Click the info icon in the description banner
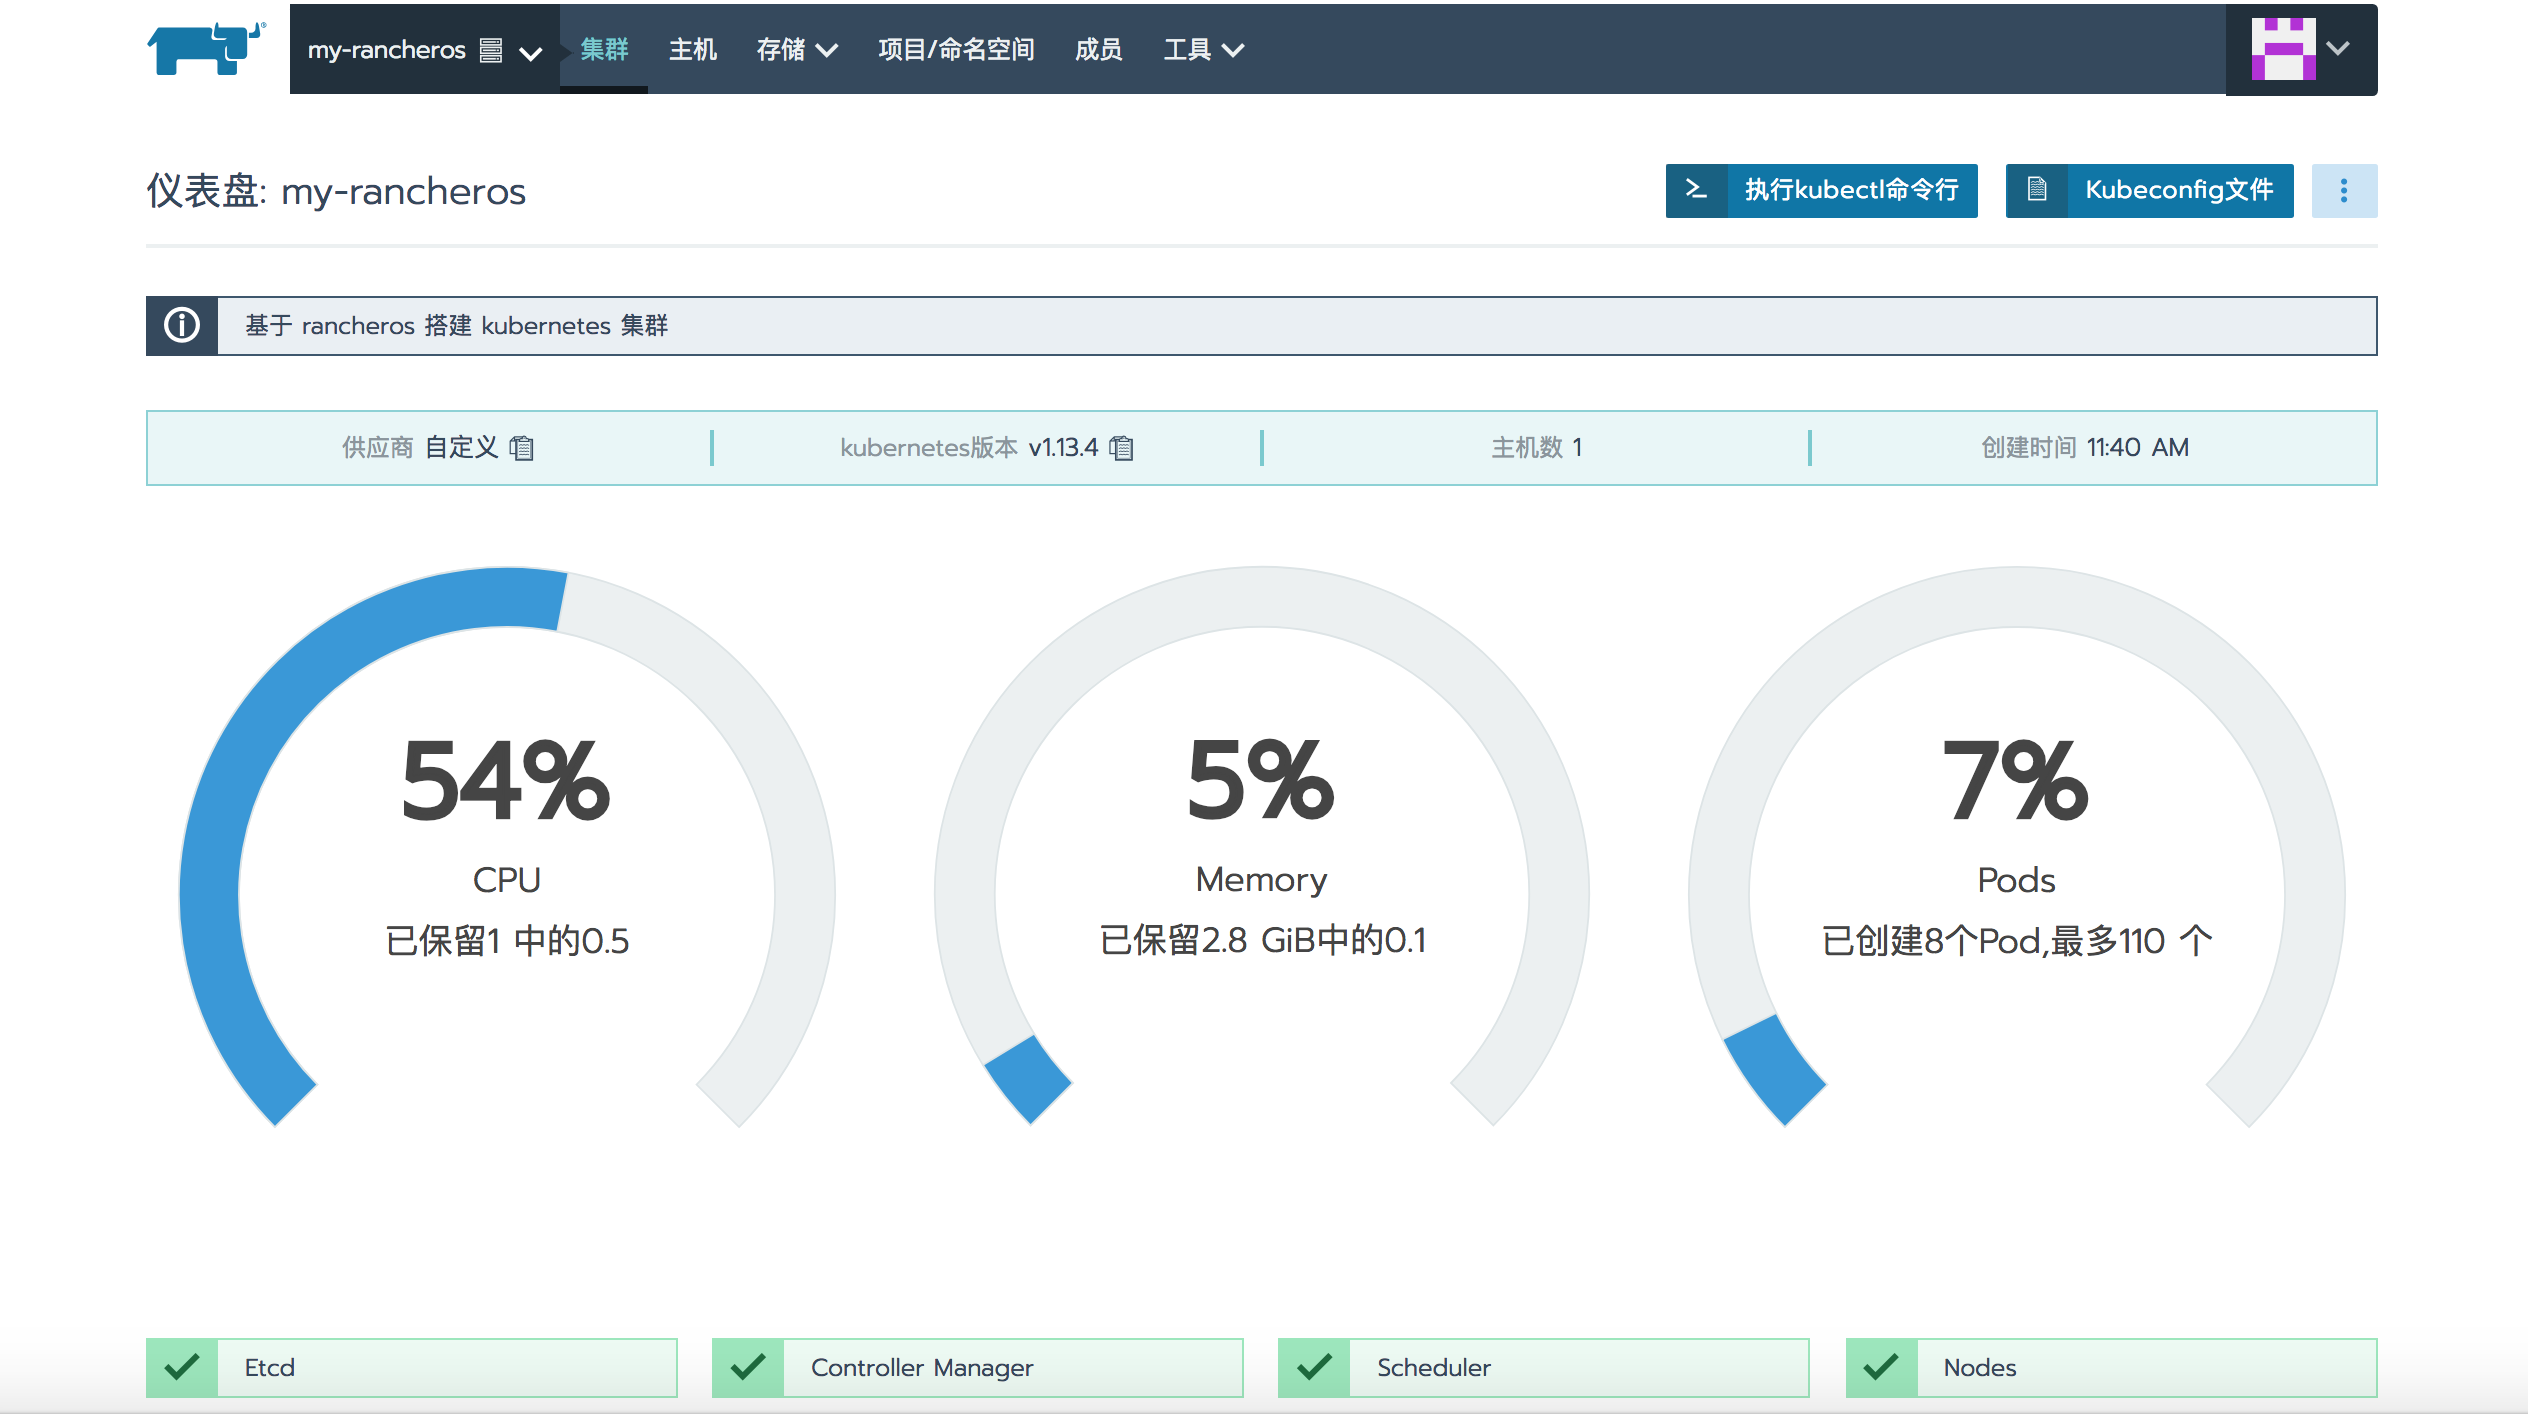Screen dimensions: 2528x1414 click(x=182, y=326)
